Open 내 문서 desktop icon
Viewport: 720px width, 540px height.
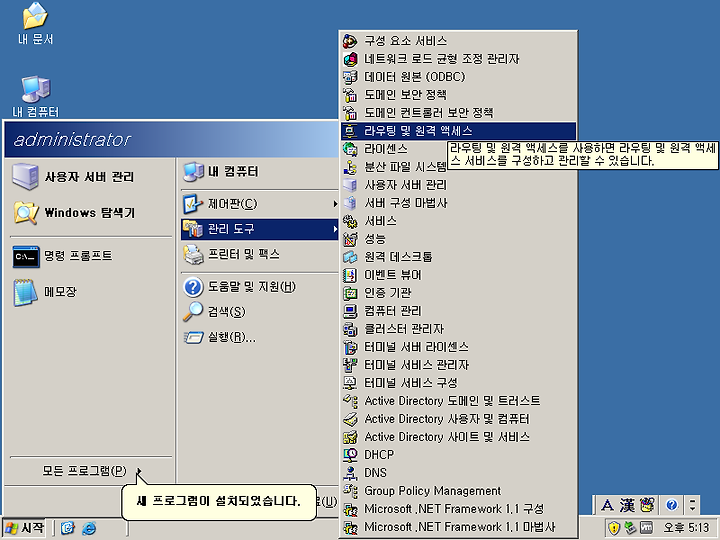coord(35,23)
